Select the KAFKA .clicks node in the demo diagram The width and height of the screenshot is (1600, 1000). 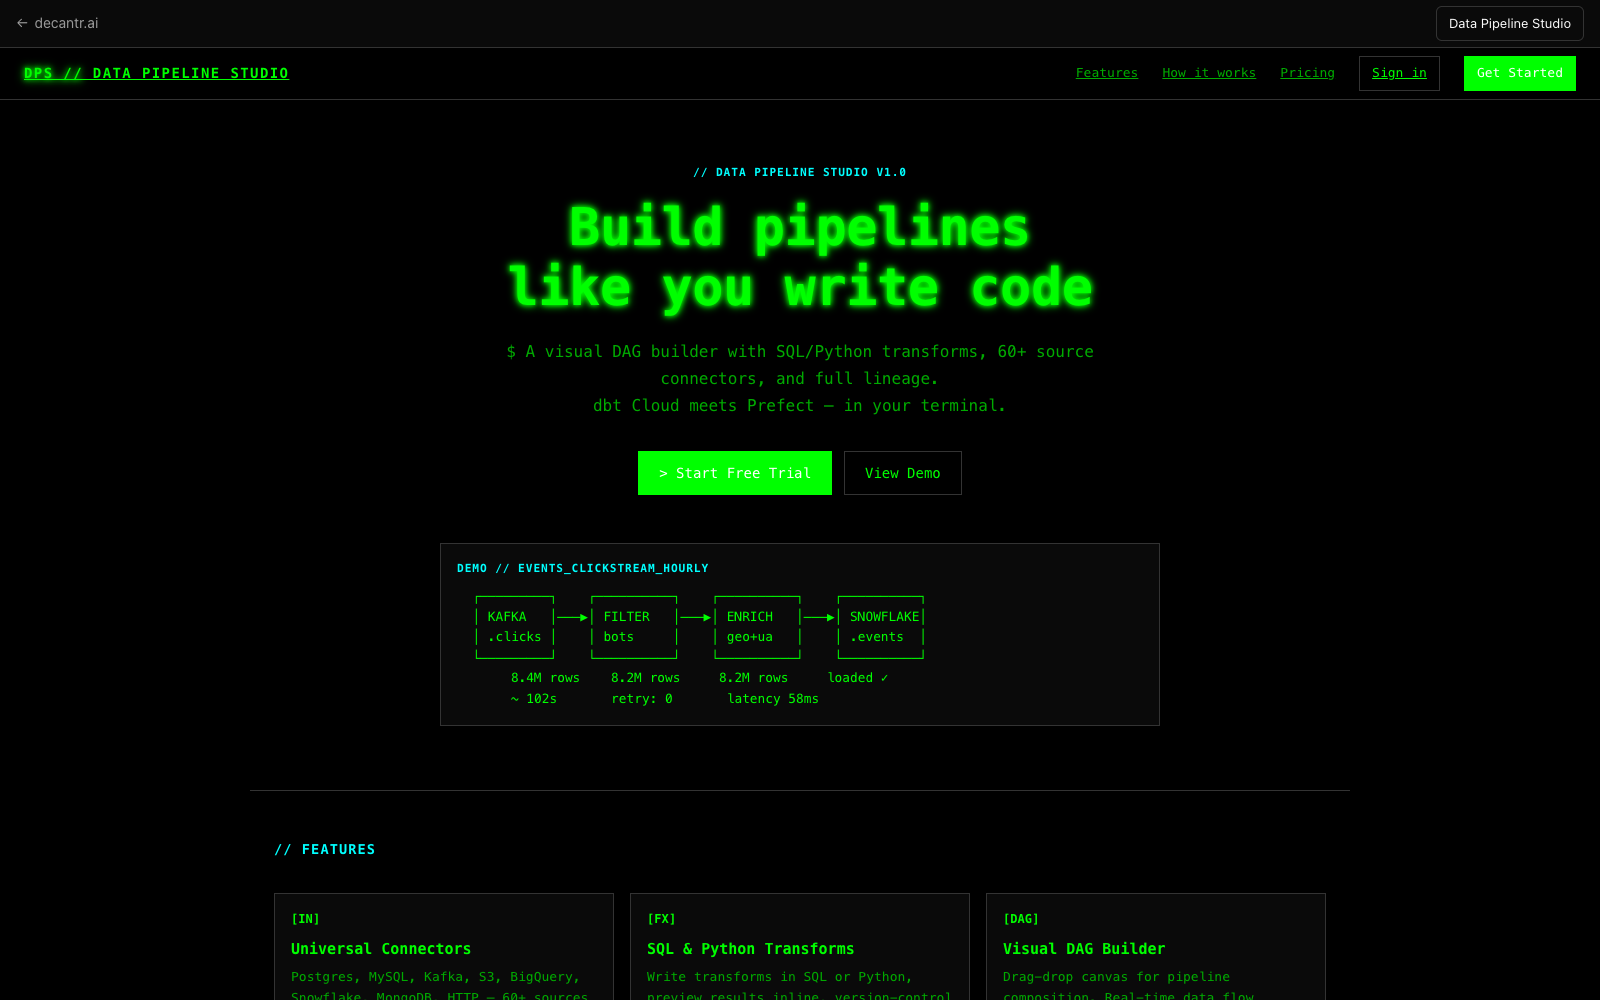pyautogui.click(x=515, y=627)
